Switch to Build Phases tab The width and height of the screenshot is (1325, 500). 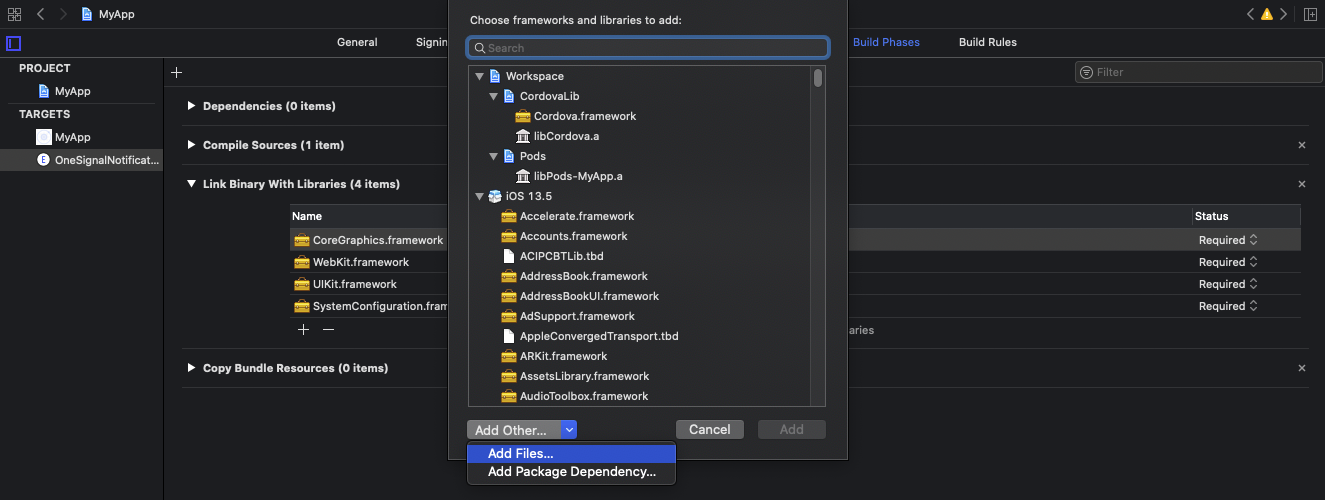[886, 42]
